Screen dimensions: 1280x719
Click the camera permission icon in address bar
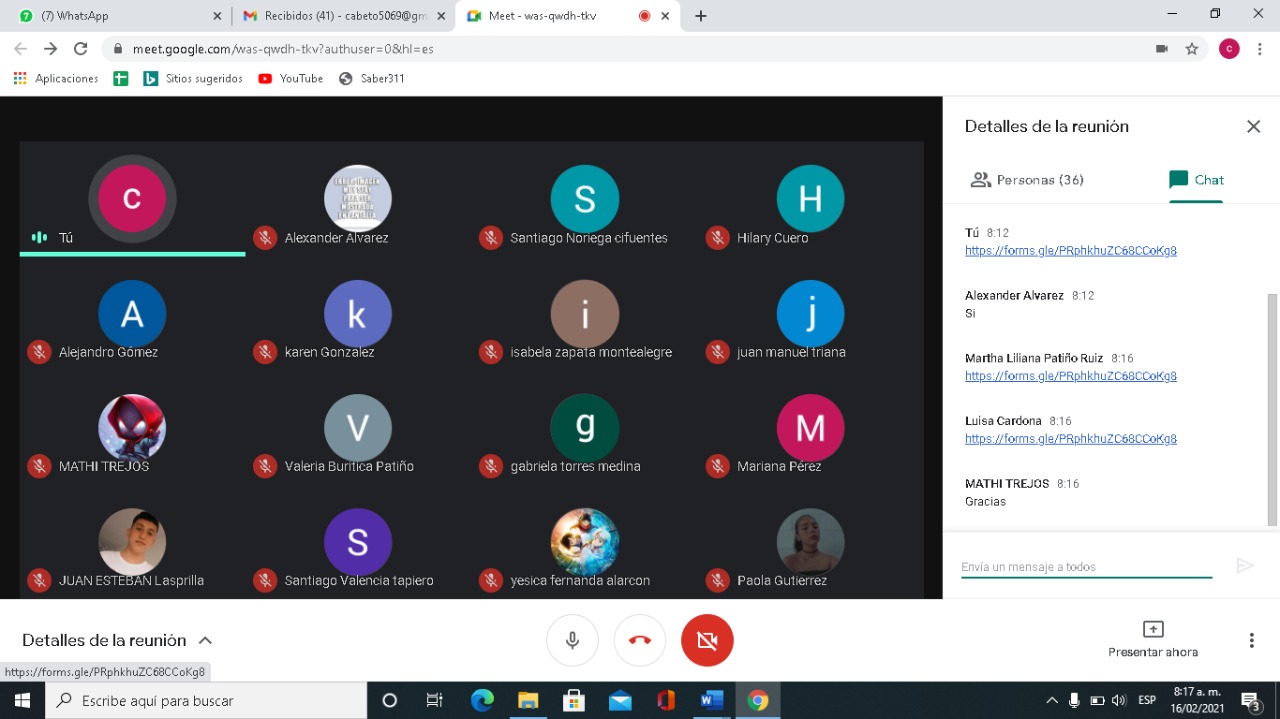(x=1161, y=48)
